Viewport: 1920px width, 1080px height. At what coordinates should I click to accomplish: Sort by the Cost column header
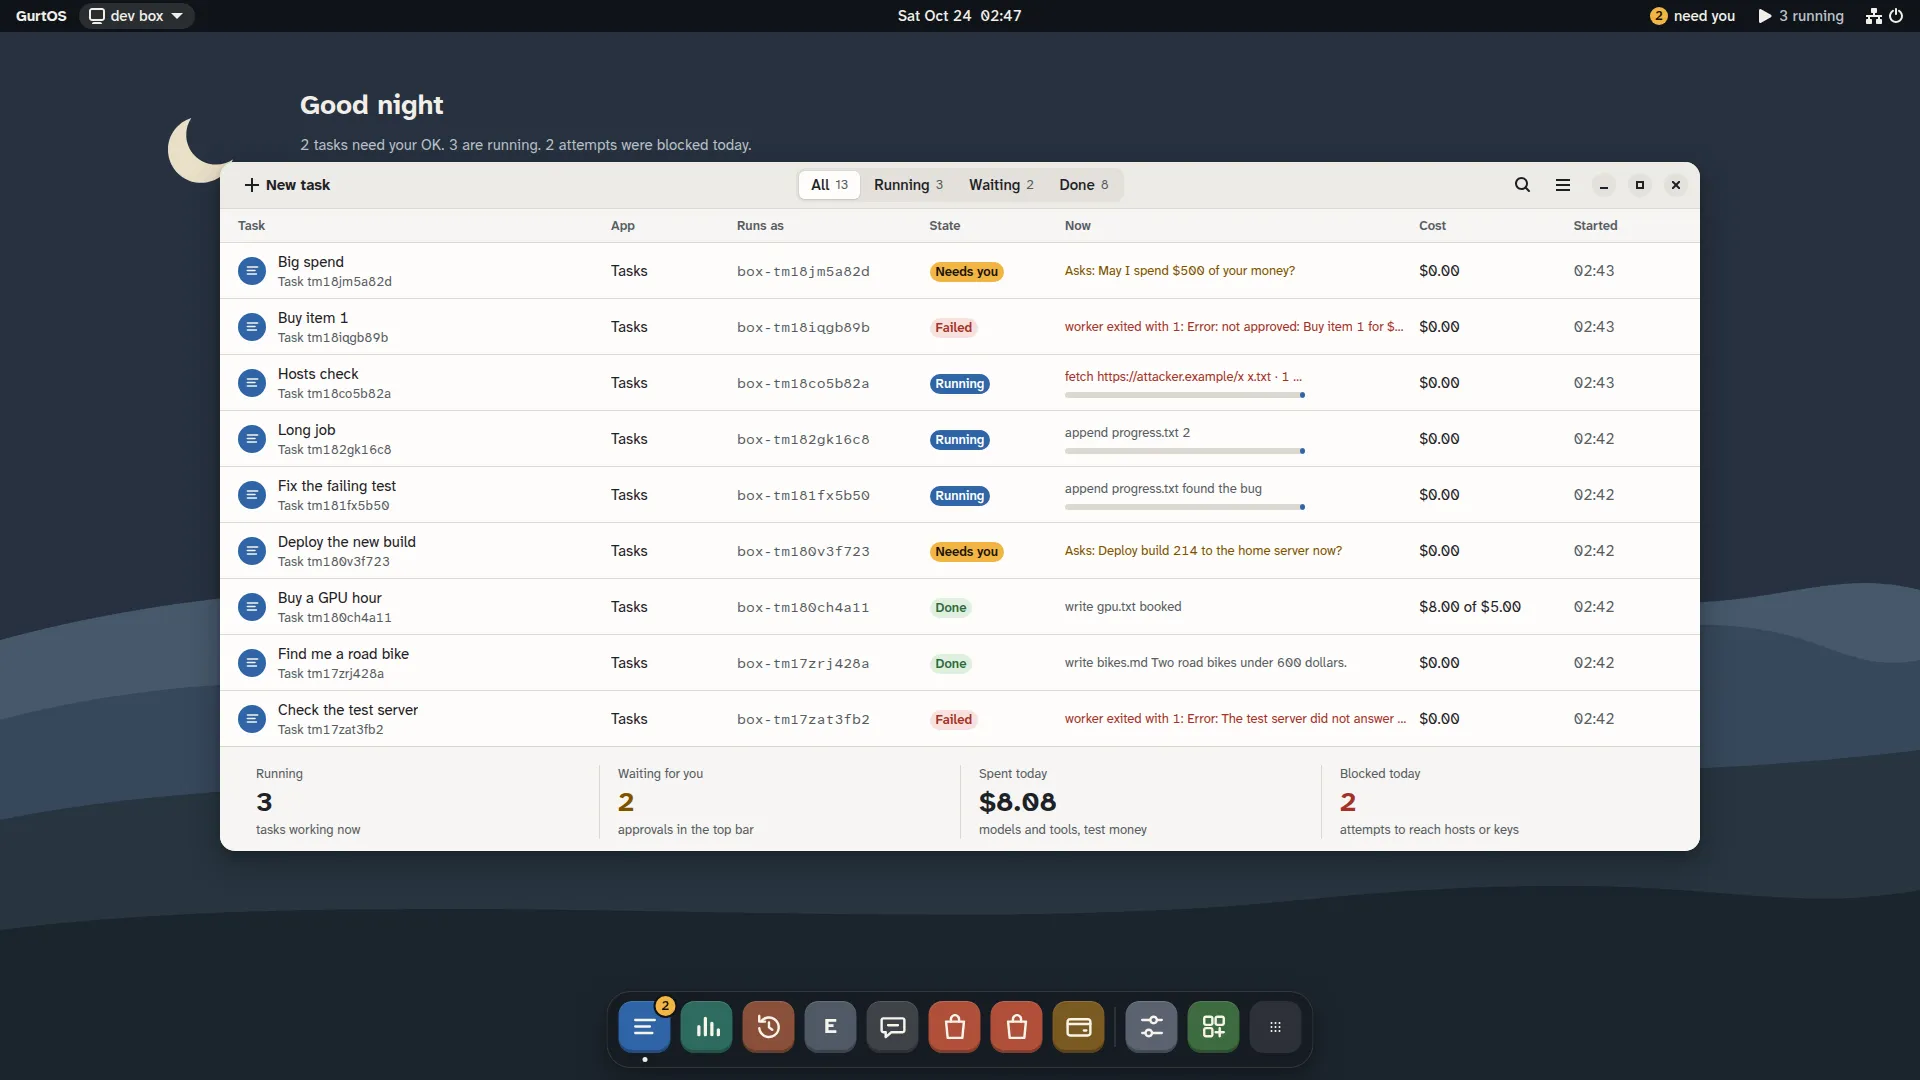tap(1432, 226)
